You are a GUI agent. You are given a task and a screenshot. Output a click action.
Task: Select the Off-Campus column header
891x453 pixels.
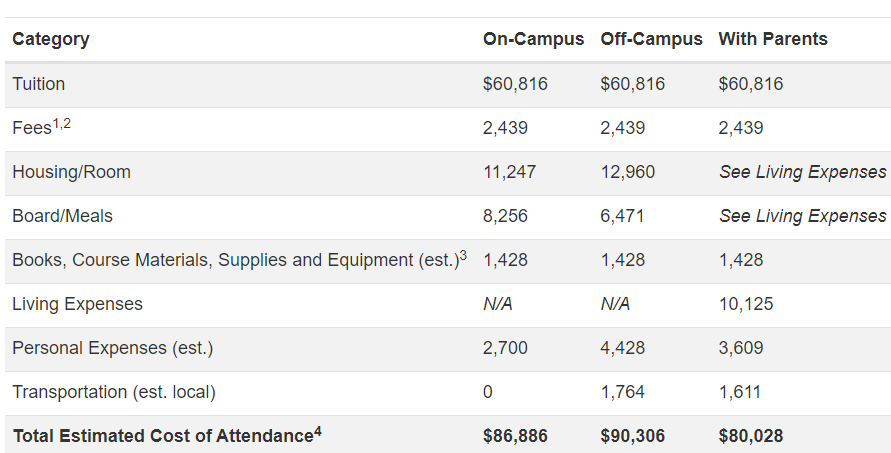coord(652,39)
